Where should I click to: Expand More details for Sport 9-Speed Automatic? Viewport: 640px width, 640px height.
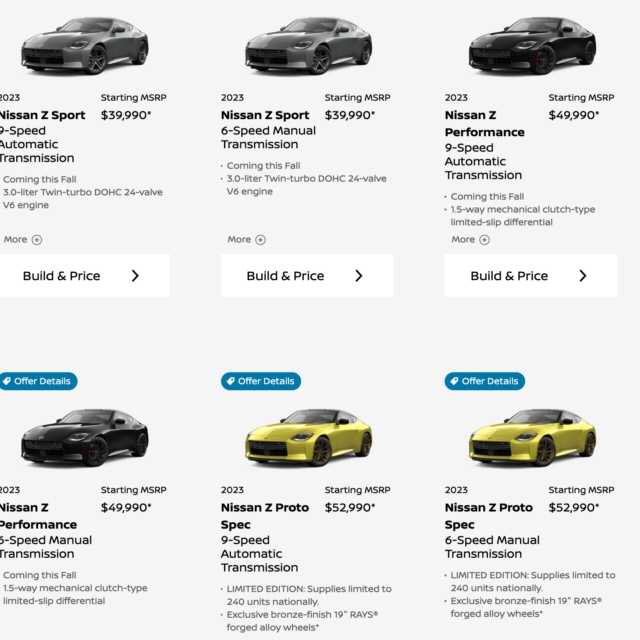(22, 240)
